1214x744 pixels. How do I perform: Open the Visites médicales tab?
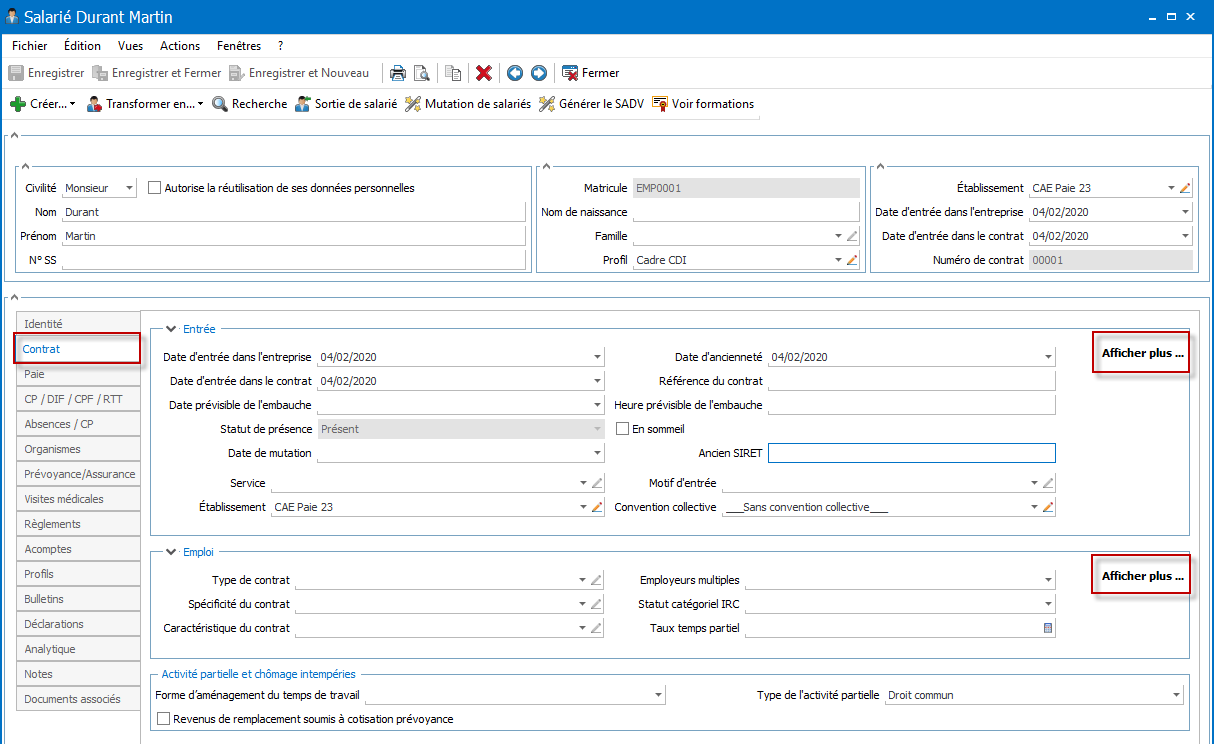click(x=78, y=499)
